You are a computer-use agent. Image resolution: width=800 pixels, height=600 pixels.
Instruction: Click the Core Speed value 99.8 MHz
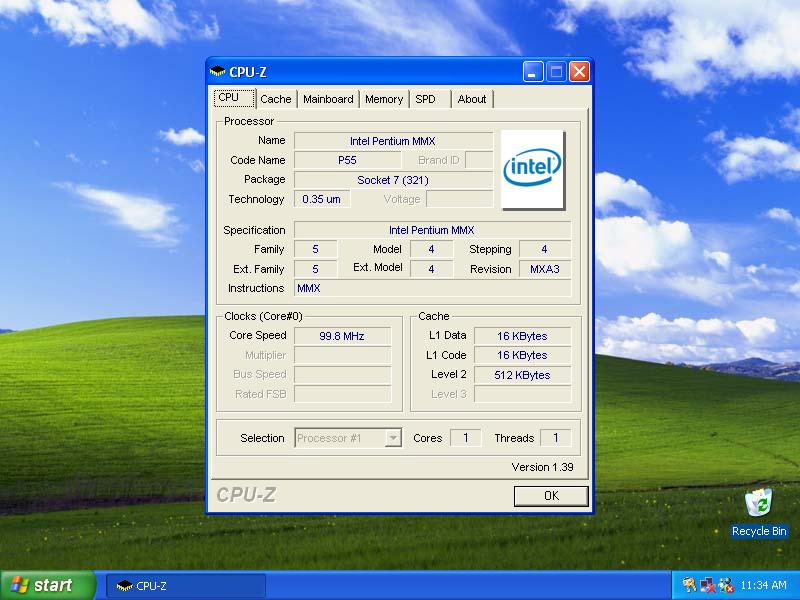click(342, 336)
